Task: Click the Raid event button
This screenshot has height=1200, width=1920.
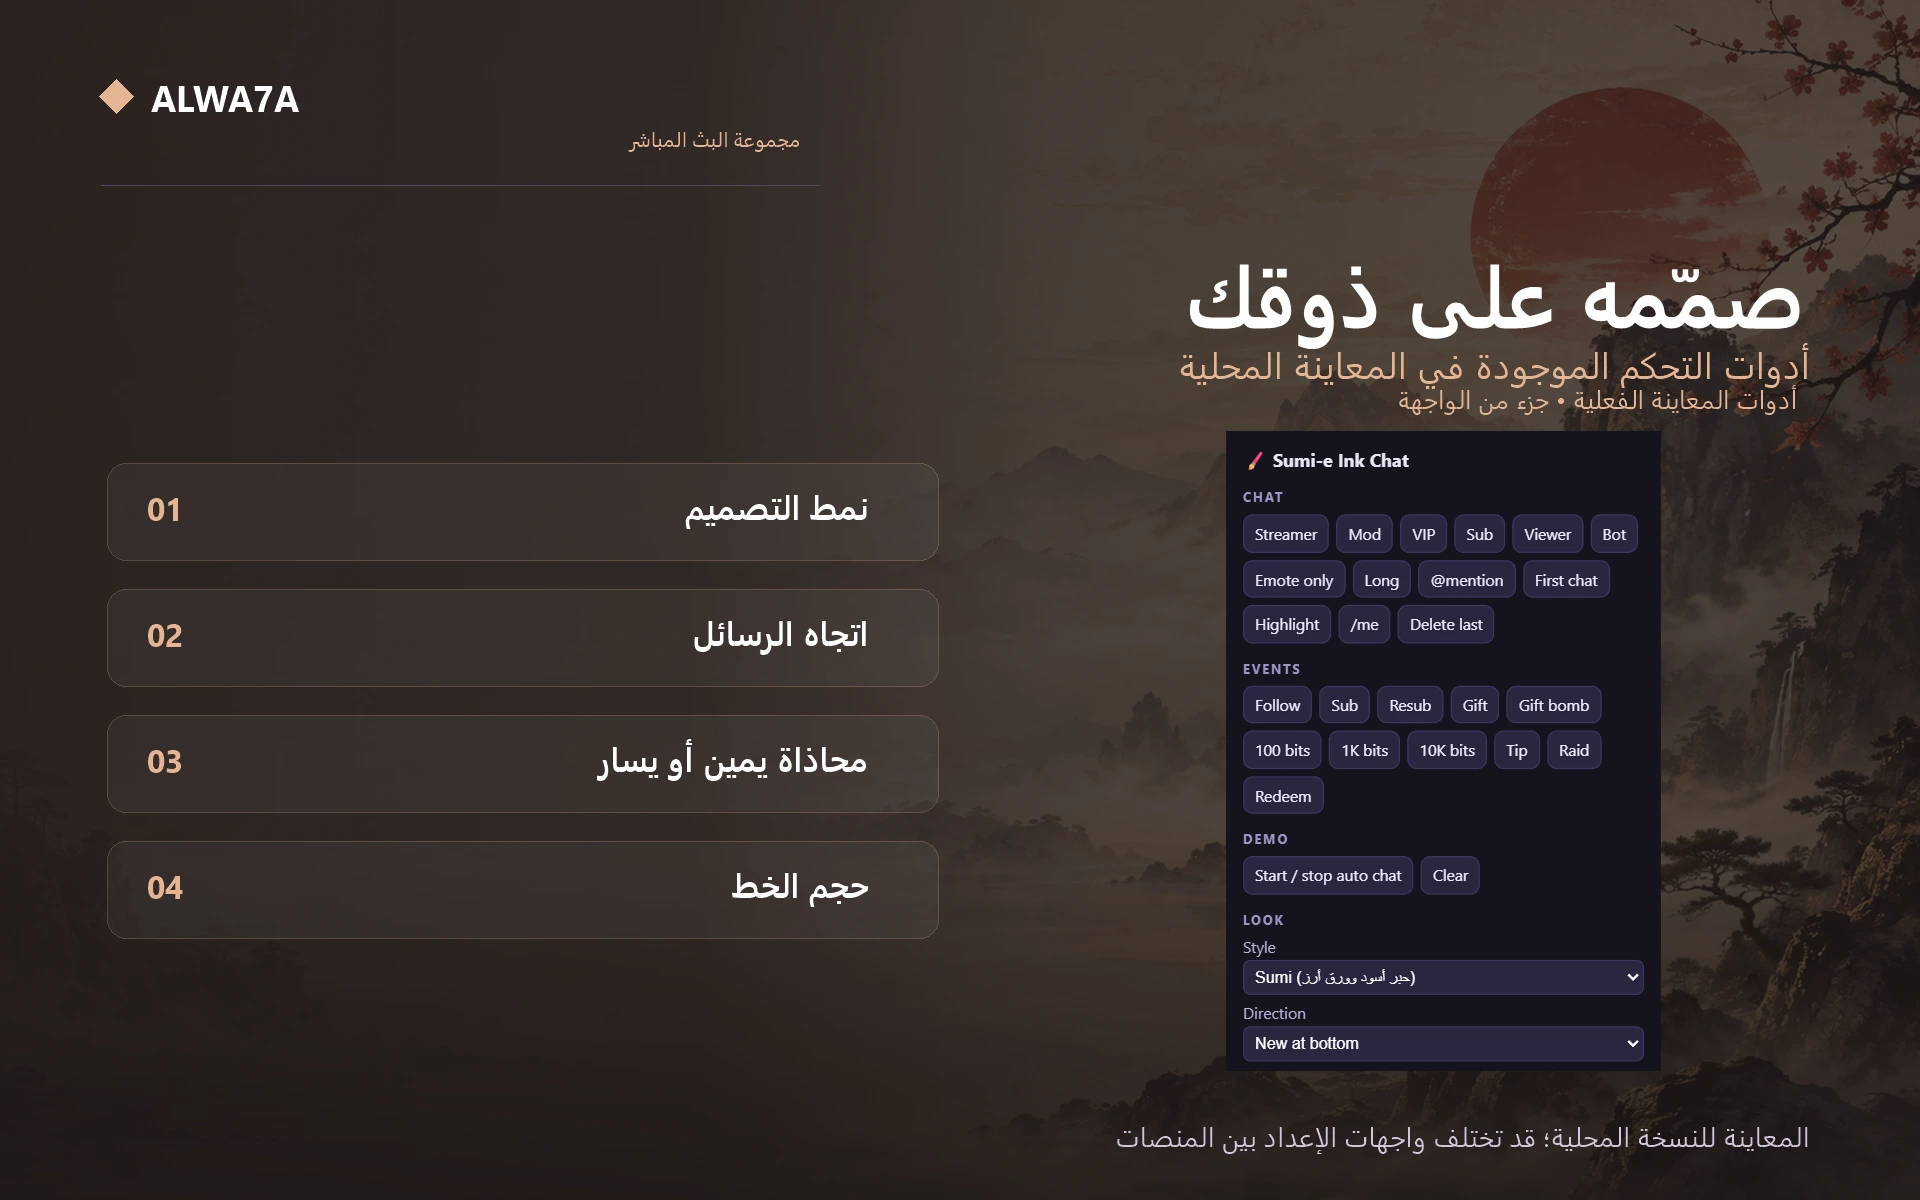Action: click(x=1574, y=750)
